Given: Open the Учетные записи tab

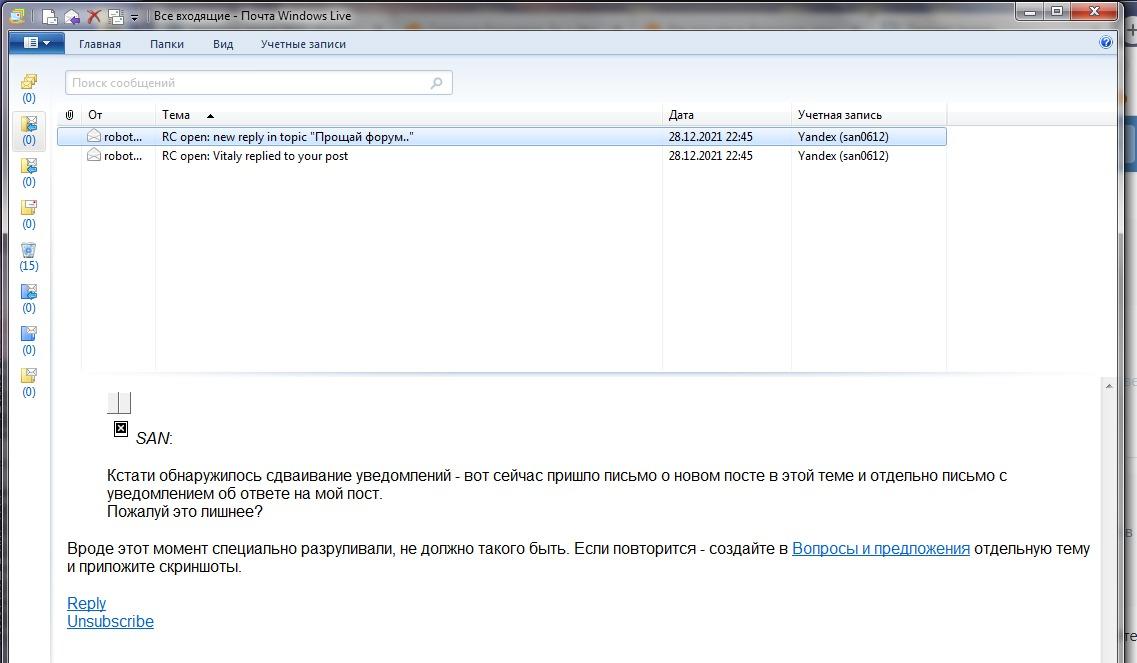Looking at the screenshot, I should click(x=303, y=44).
